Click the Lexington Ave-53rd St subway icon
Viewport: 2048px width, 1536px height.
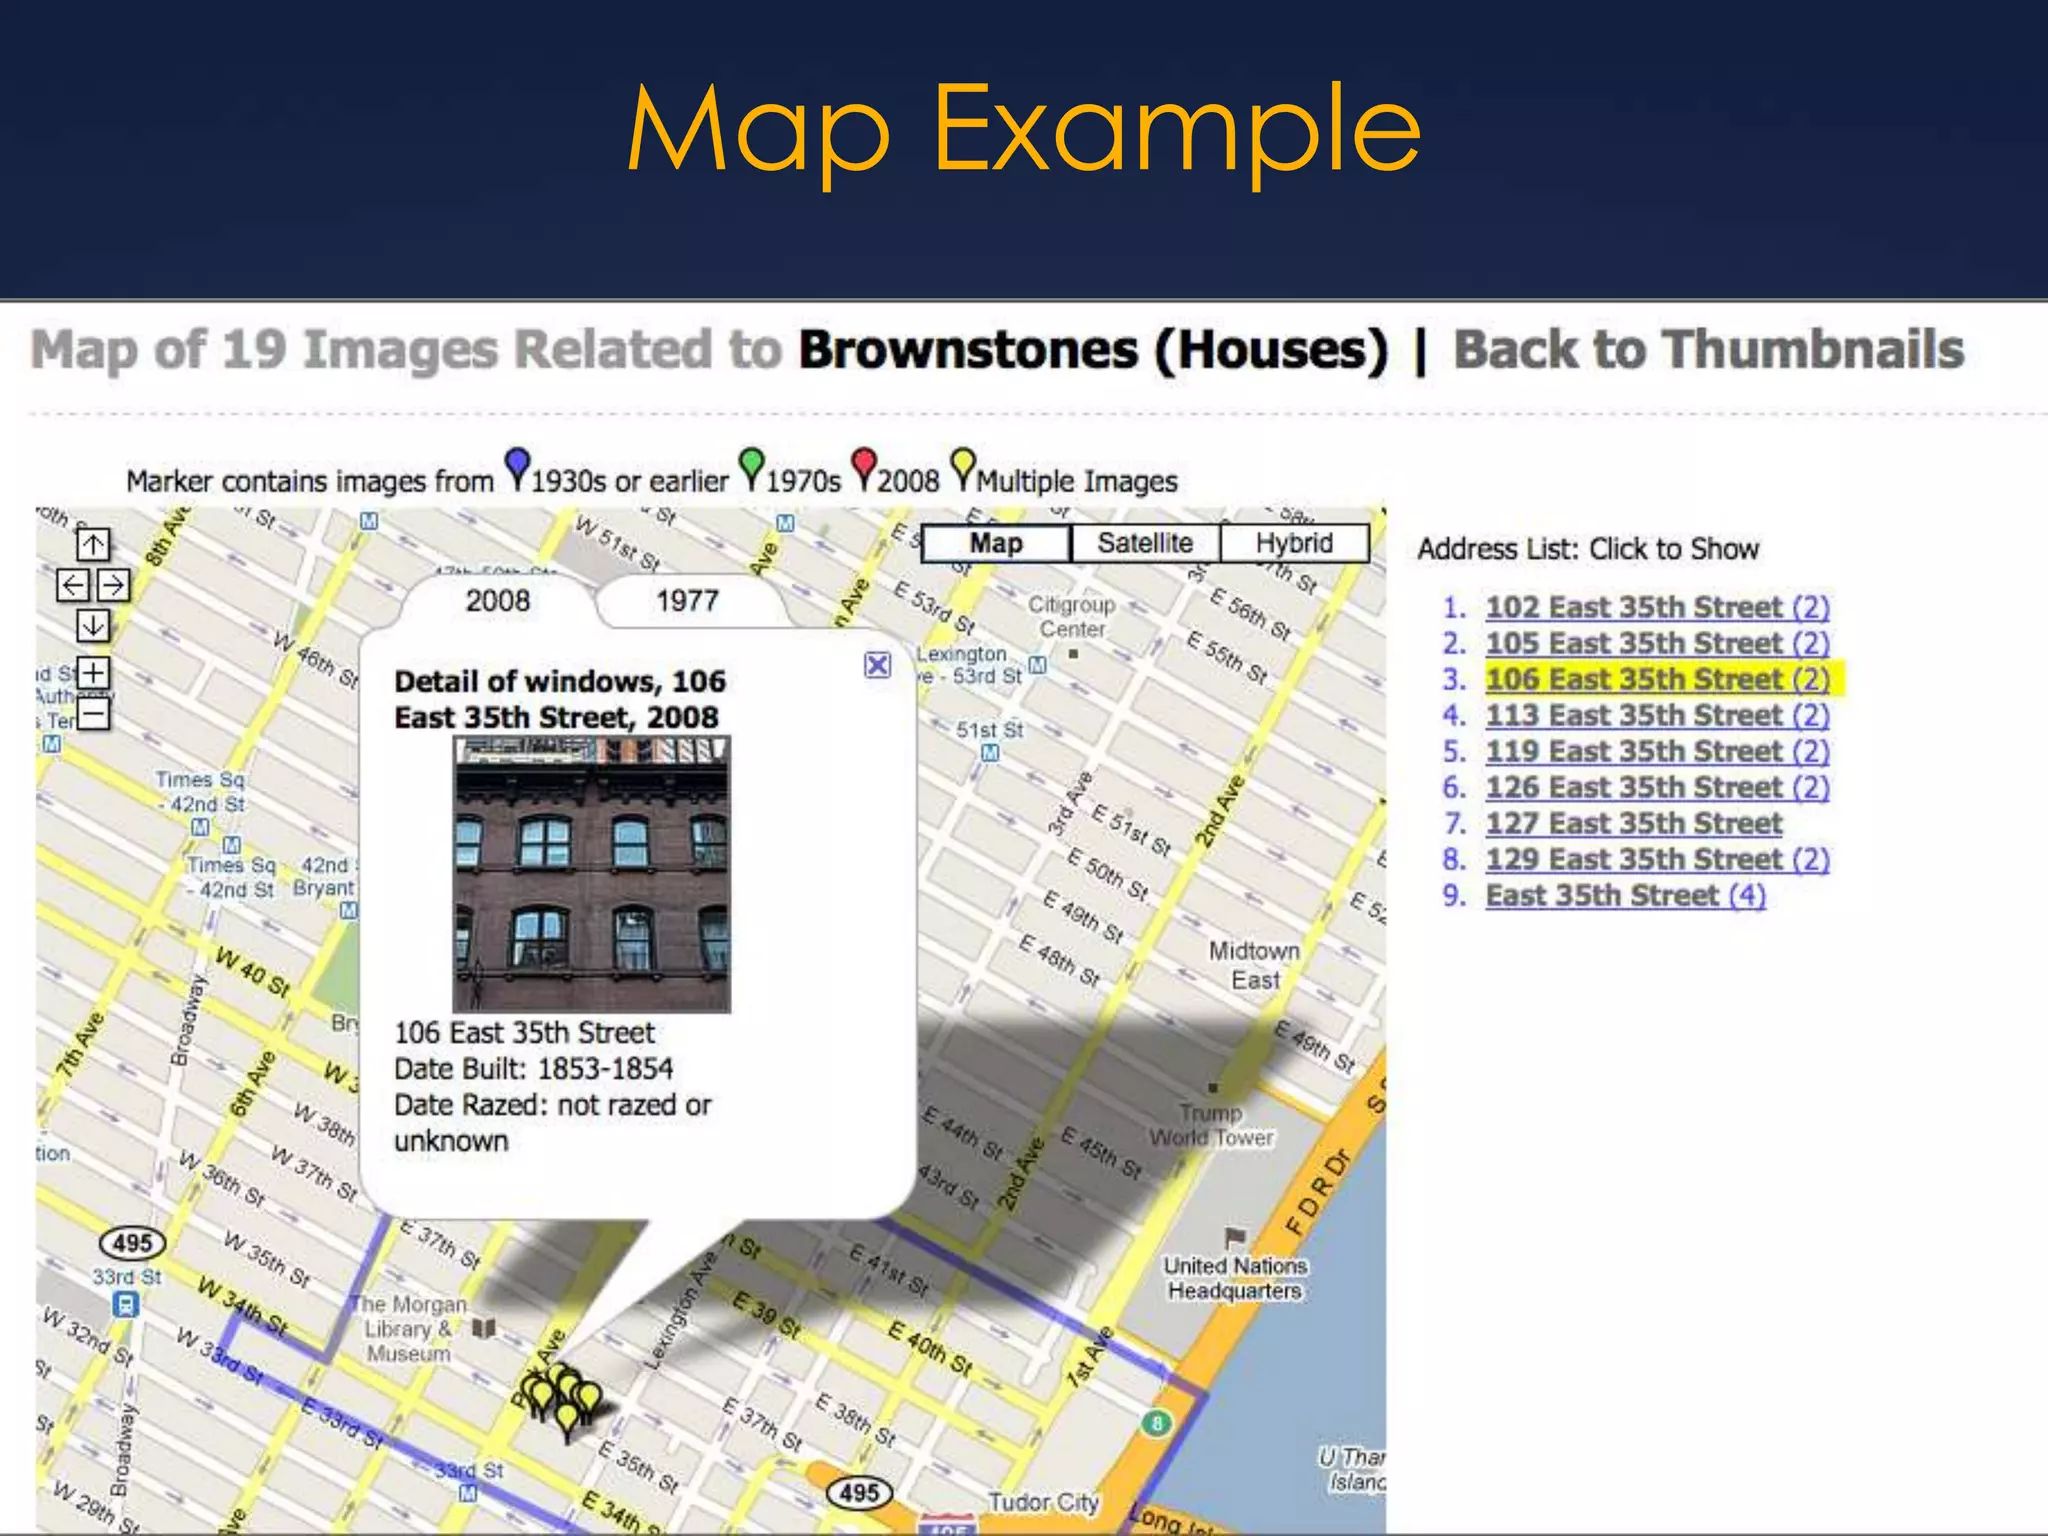tap(1038, 665)
